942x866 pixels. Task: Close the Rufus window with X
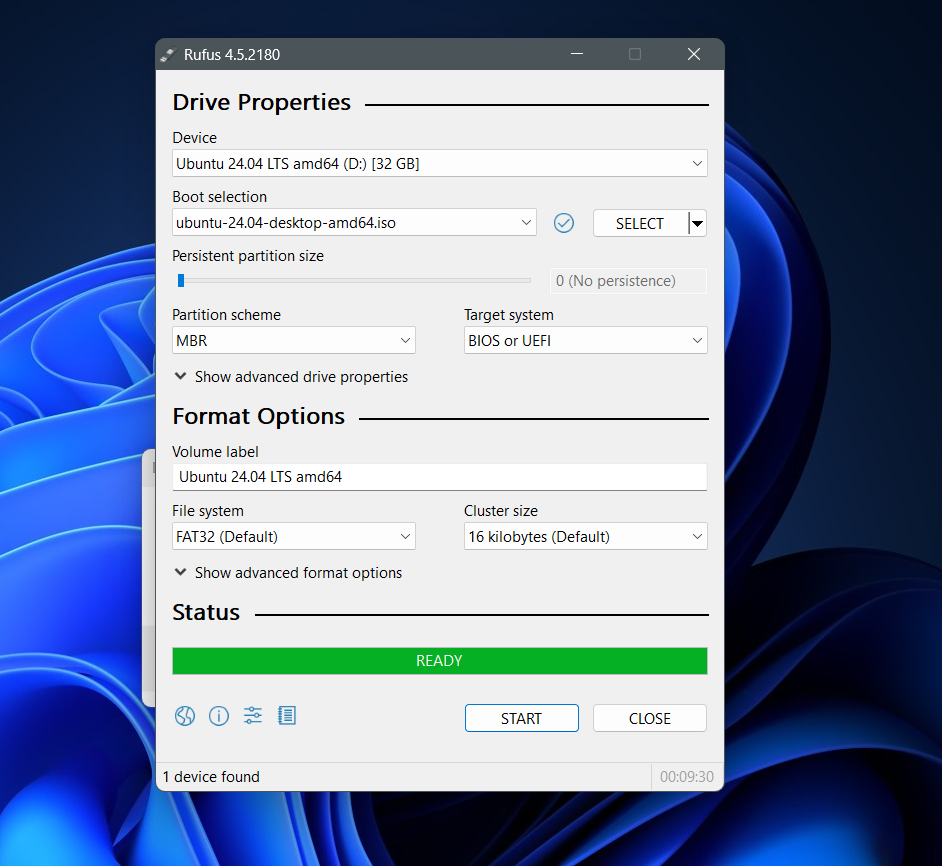pos(694,54)
